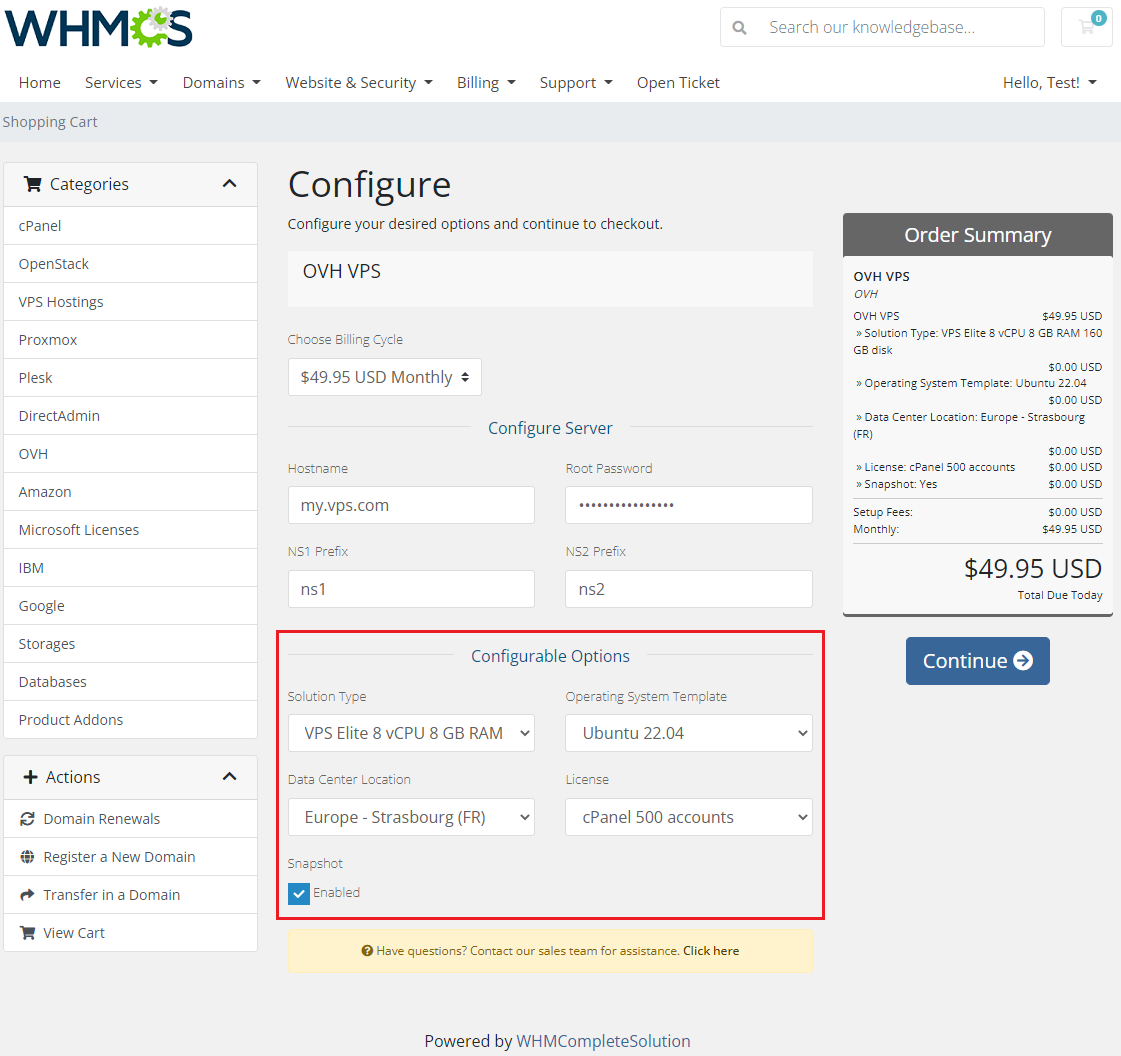Click the Continue button

tap(977, 661)
